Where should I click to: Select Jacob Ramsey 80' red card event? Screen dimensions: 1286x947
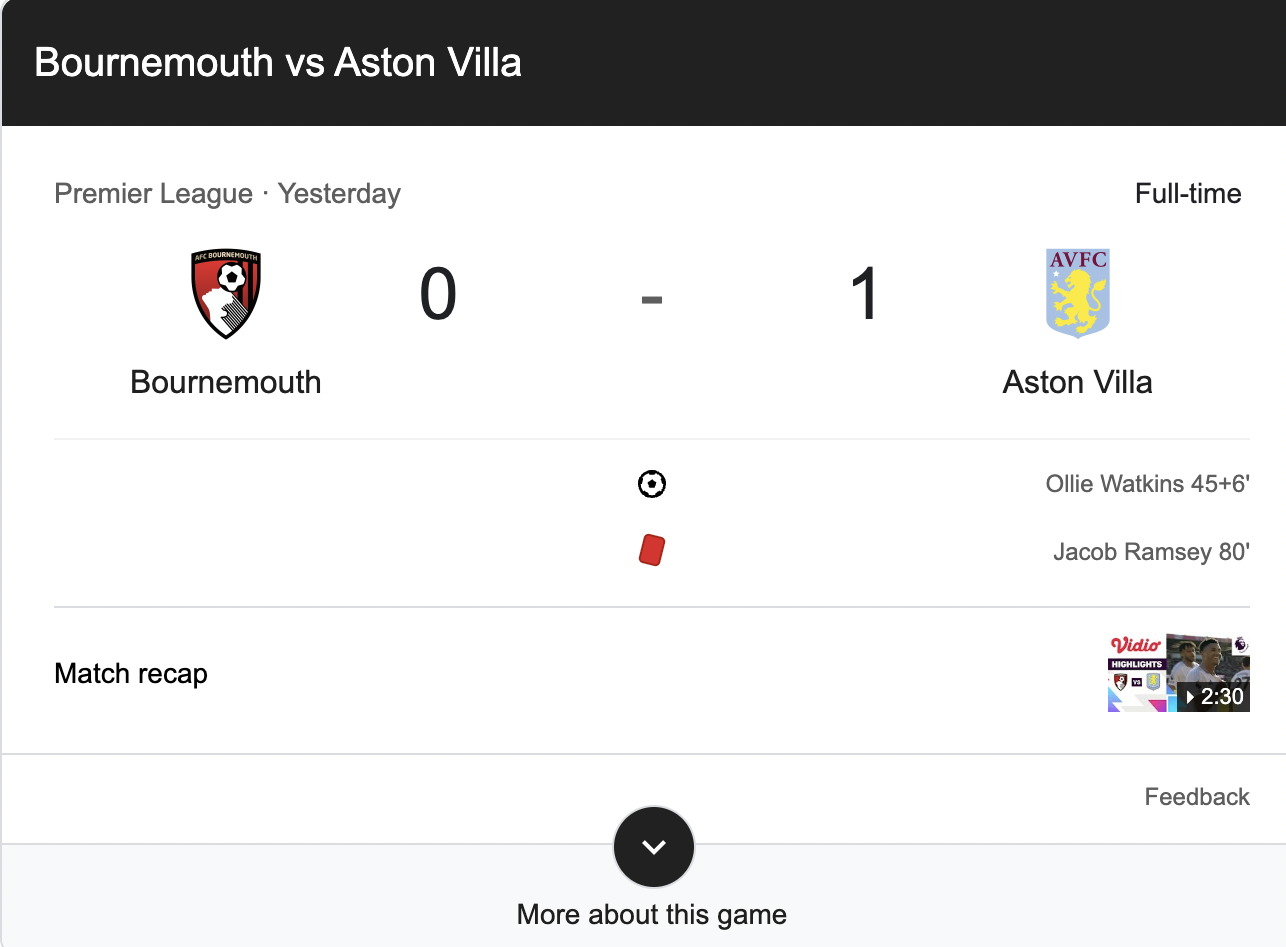click(x=1152, y=551)
